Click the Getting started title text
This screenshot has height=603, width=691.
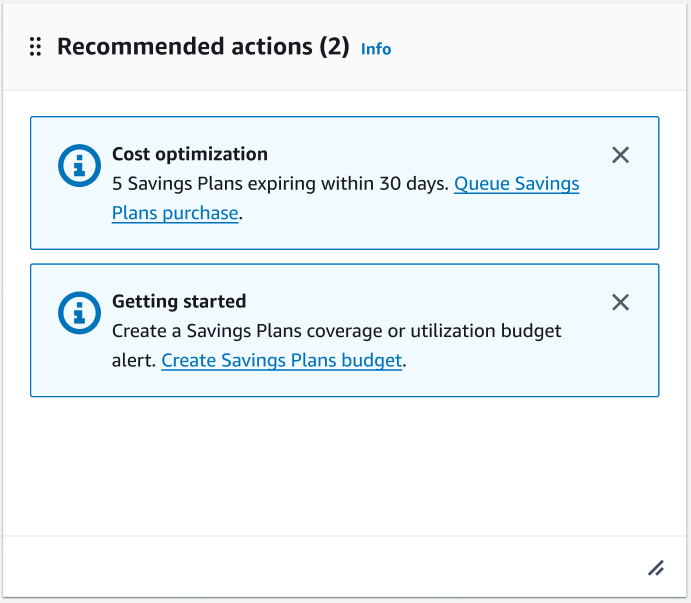(179, 302)
